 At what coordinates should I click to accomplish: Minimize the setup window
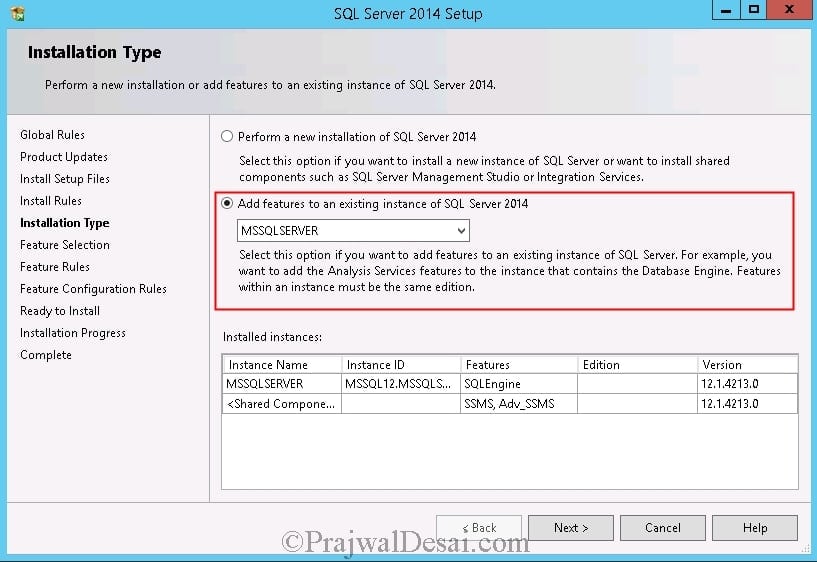tap(726, 10)
